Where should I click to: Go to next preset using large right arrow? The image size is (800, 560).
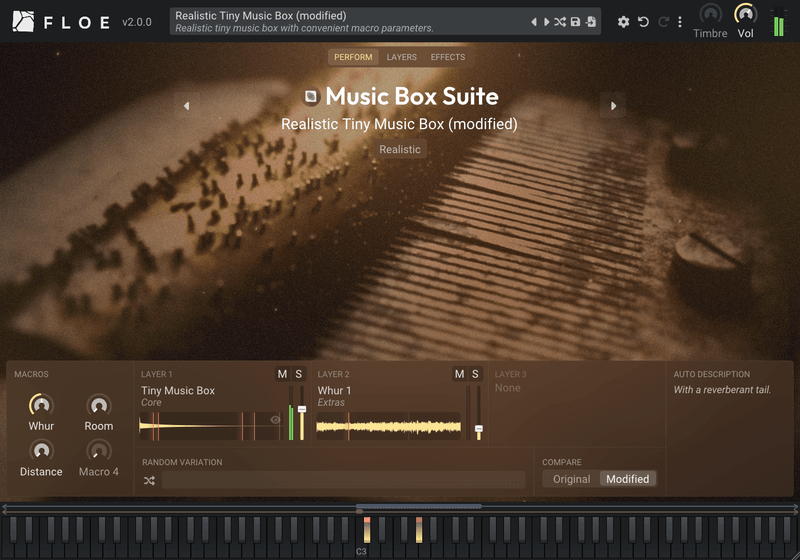click(613, 106)
